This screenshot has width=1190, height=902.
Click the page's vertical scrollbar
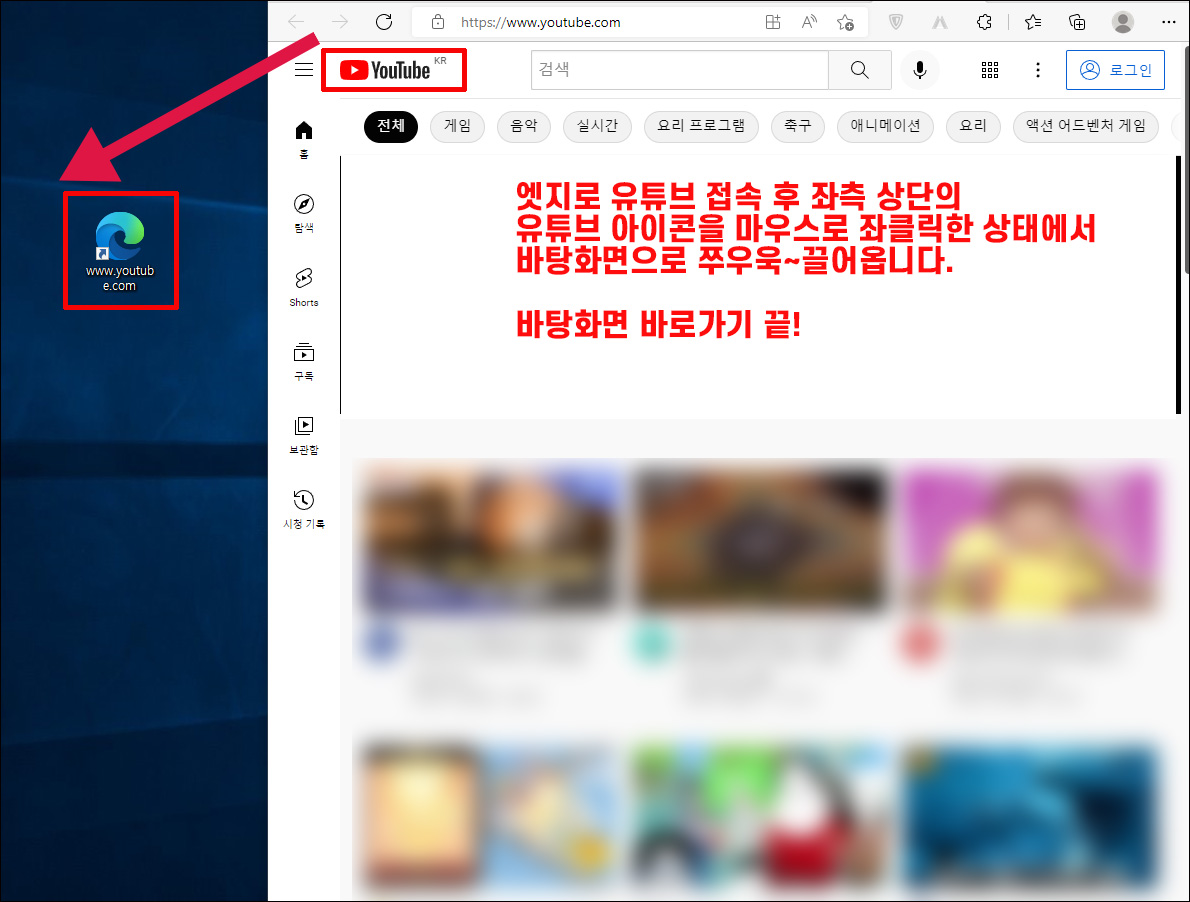click(1186, 159)
